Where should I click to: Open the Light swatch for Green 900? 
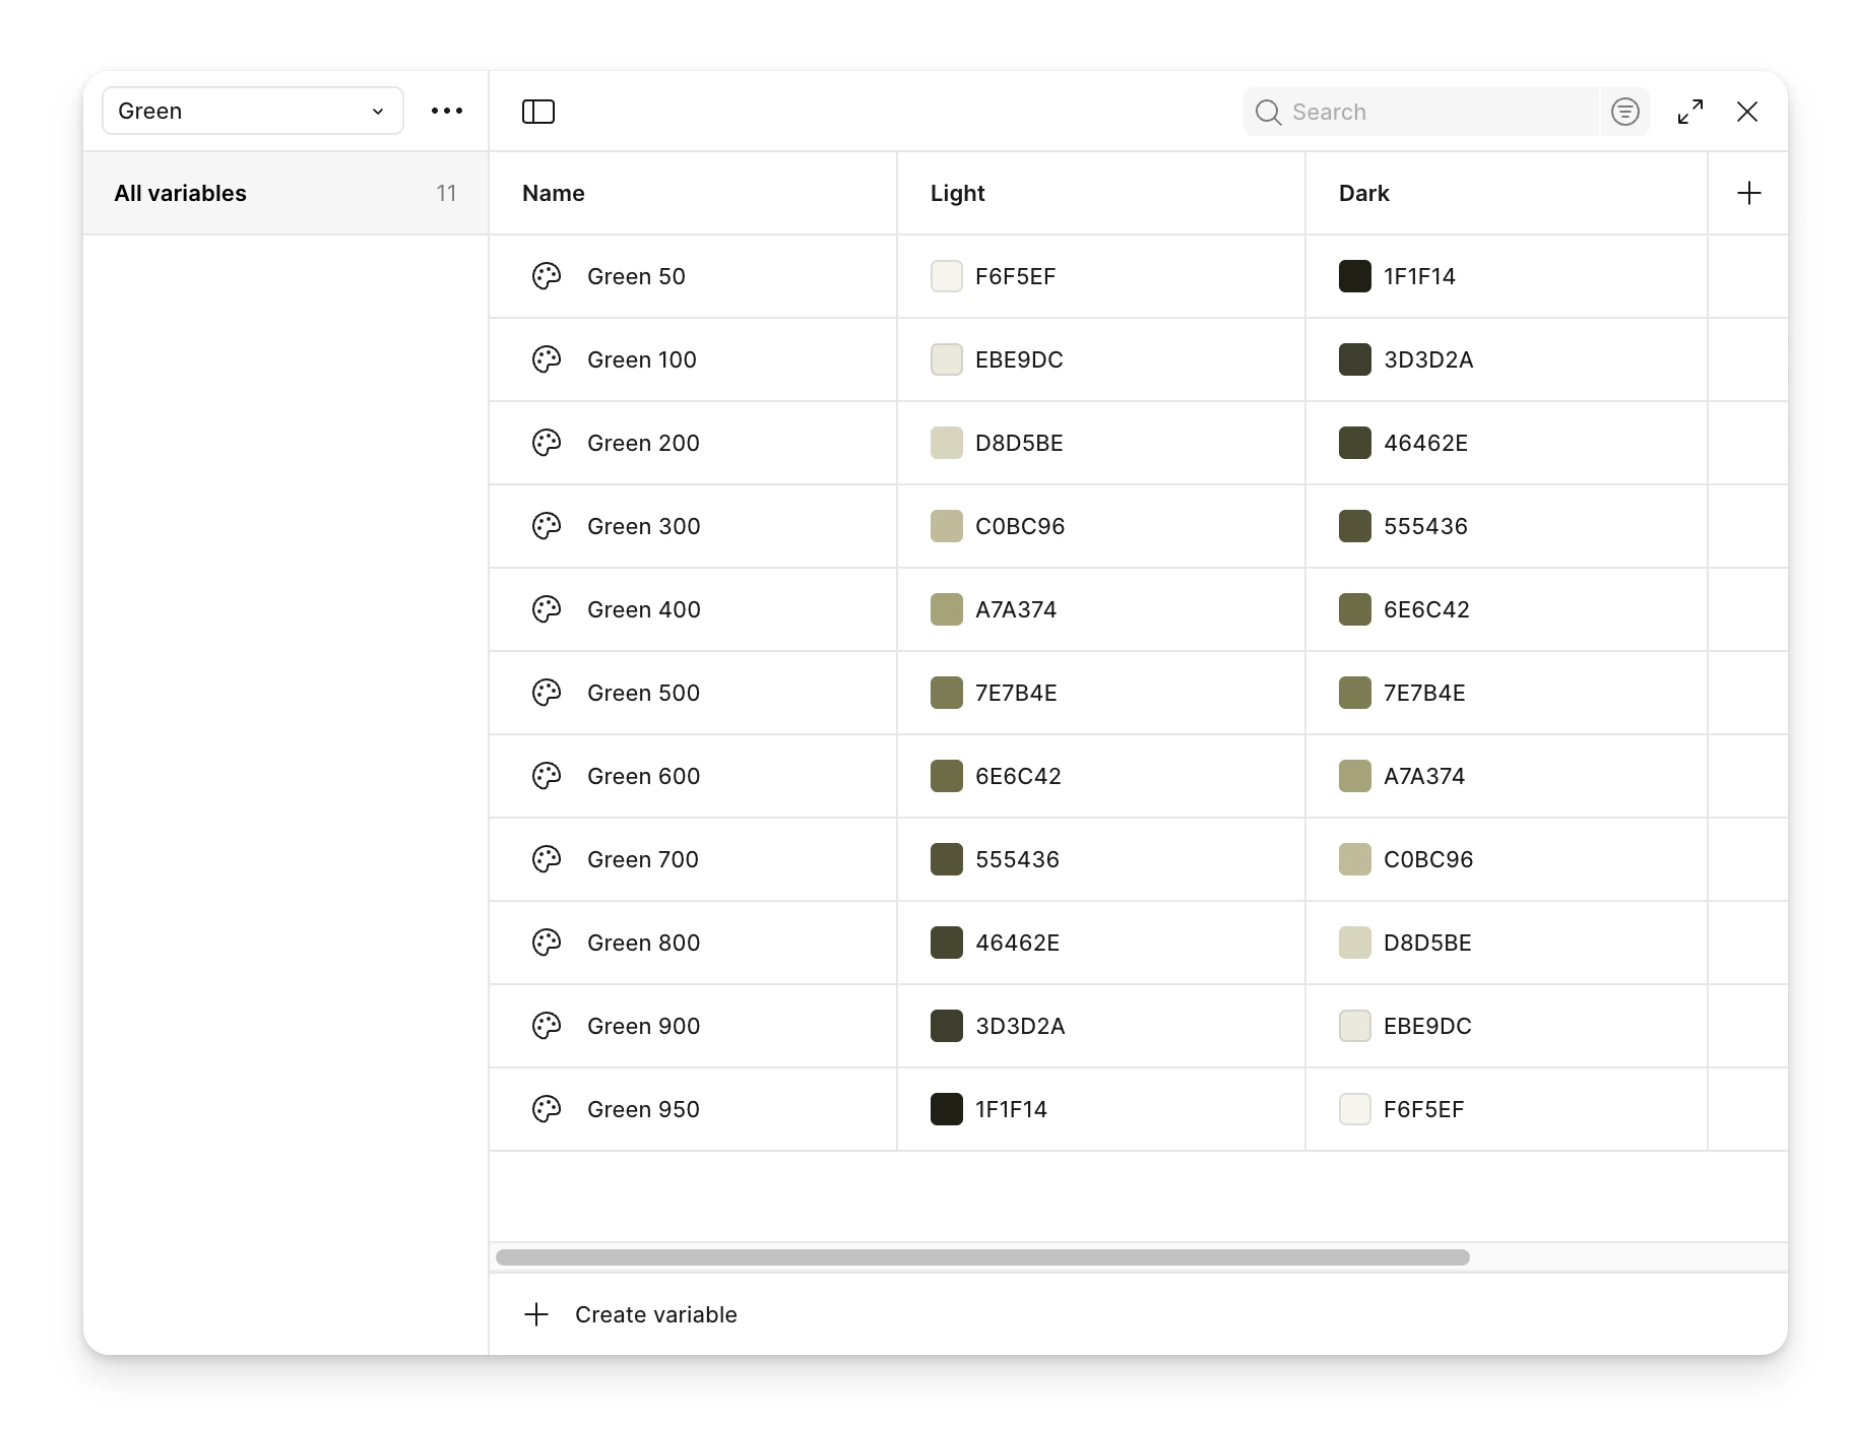(x=946, y=1025)
